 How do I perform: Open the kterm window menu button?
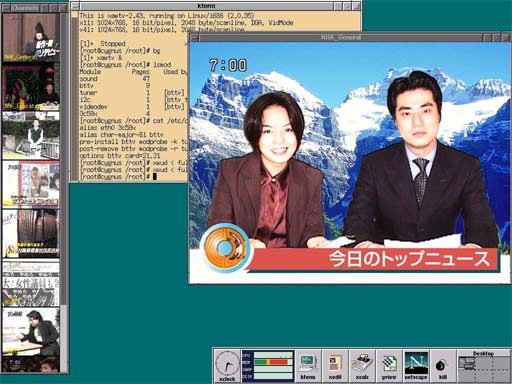tap(75, 6)
